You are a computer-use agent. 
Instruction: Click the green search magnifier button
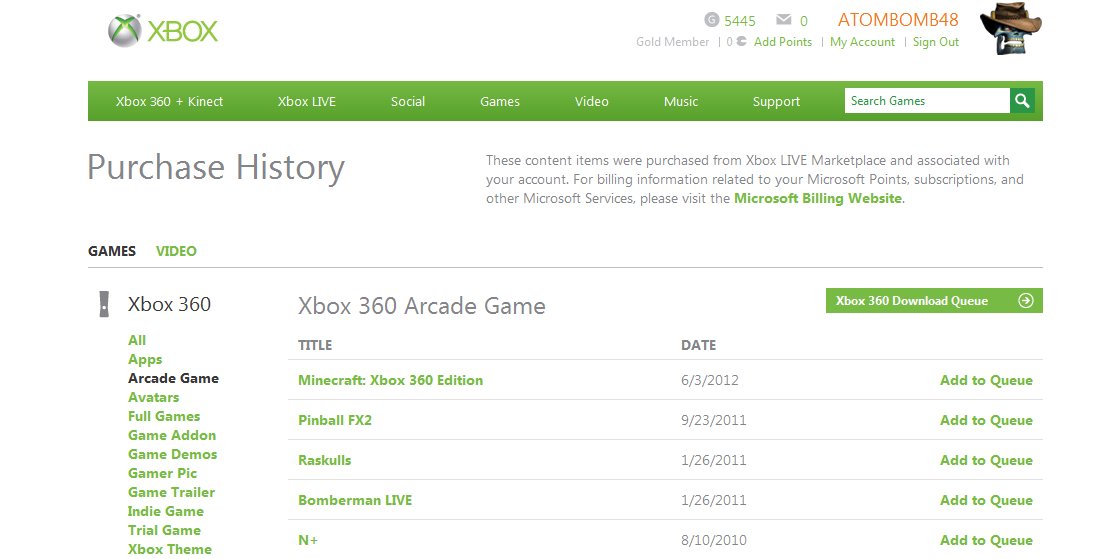tap(1022, 101)
